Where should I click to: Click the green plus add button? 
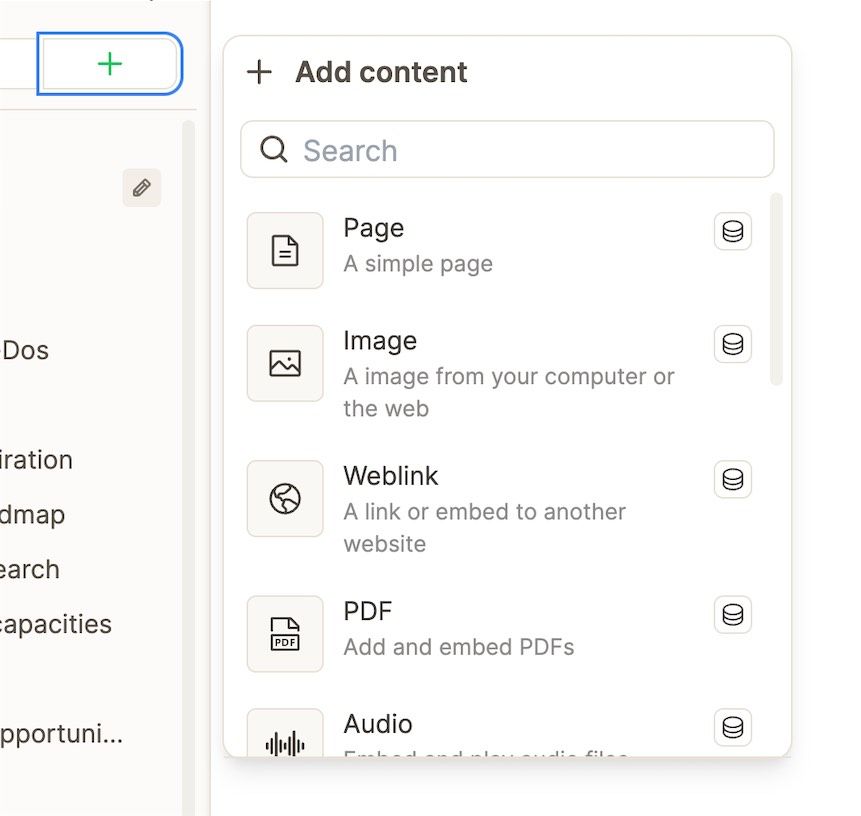pyautogui.click(x=110, y=64)
